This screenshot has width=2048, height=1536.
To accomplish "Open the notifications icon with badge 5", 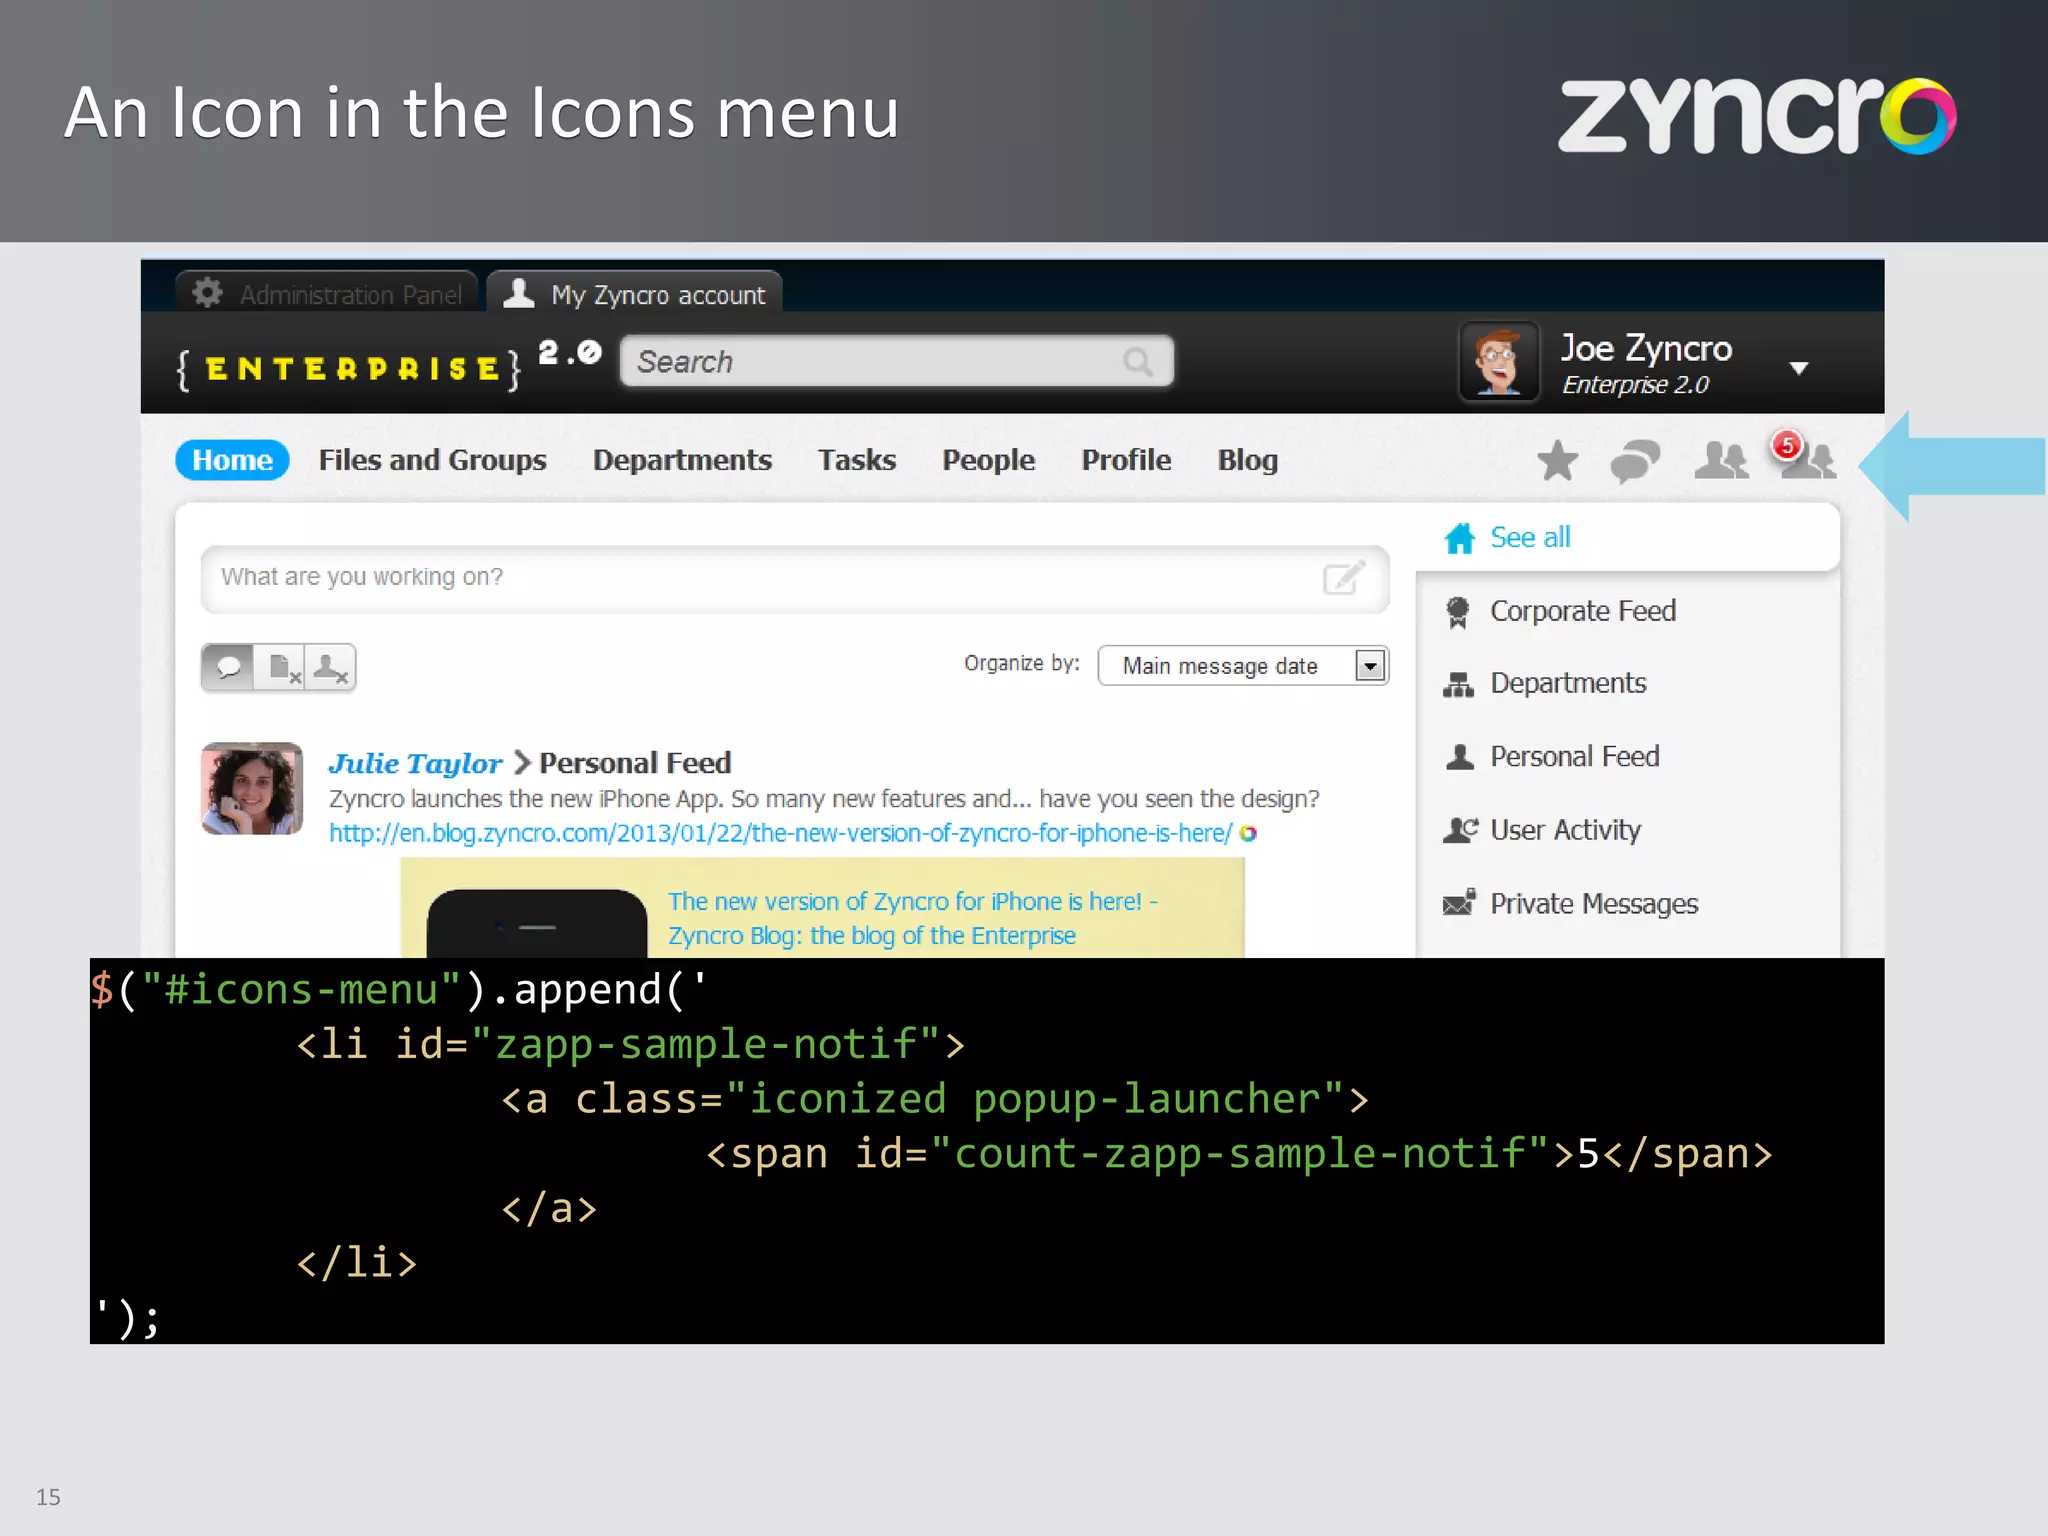I will (1804, 455).
